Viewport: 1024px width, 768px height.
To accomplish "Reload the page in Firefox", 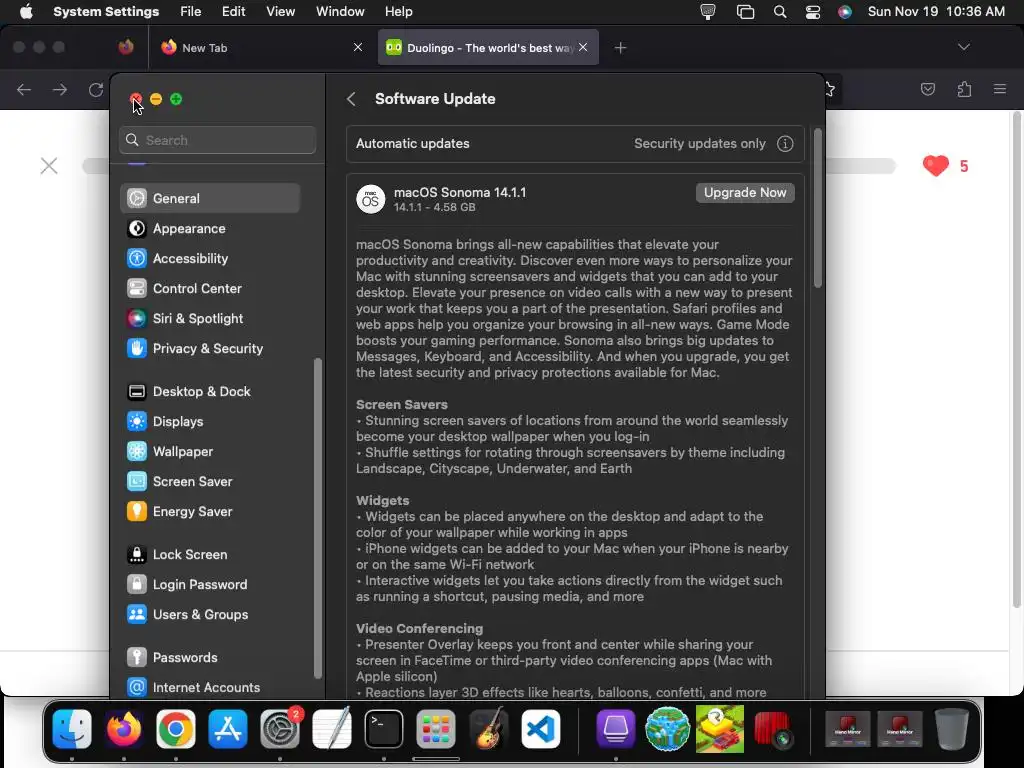I will pyautogui.click(x=96, y=89).
